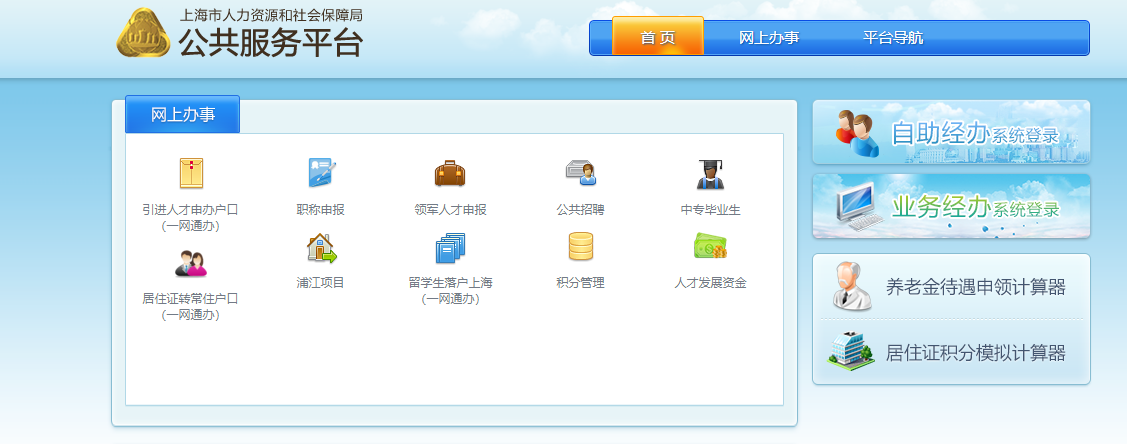Open the couple icon for 居住证转常住户口
This screenshot has height=444, width=1127.
191,264
